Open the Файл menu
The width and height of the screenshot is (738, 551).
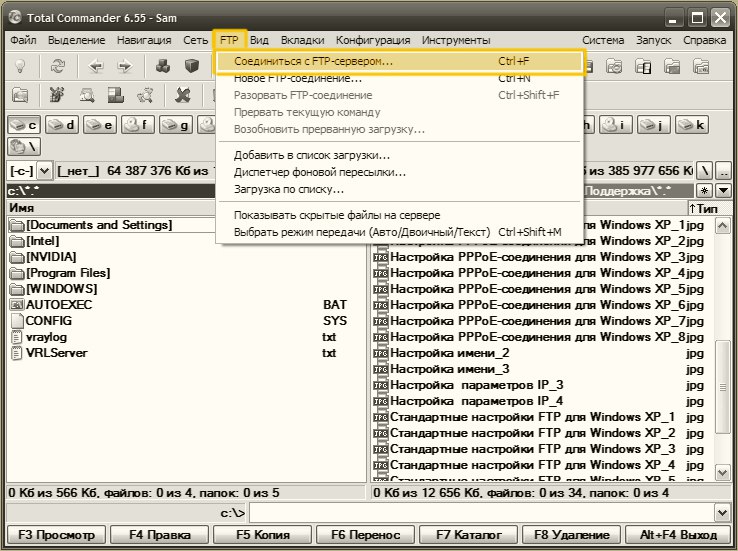[23, 40]
